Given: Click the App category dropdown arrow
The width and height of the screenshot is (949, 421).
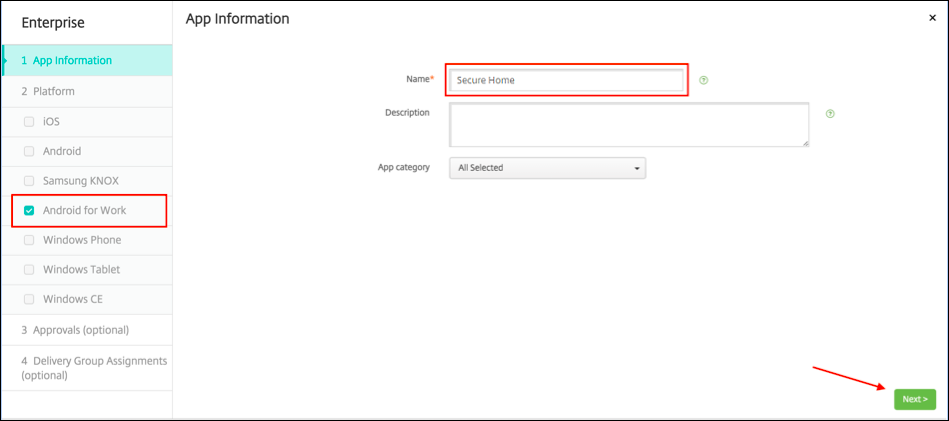Looking at the screenshot, I should [x=637, y=168].
